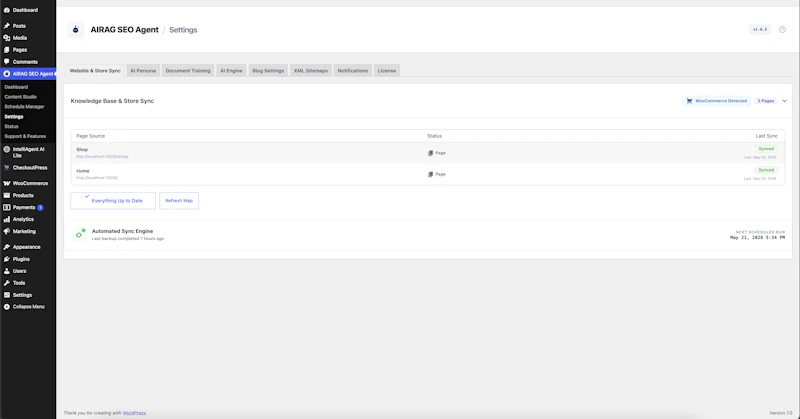
Task: Click the Plugins plug icon
Action: tap(7, 259)
